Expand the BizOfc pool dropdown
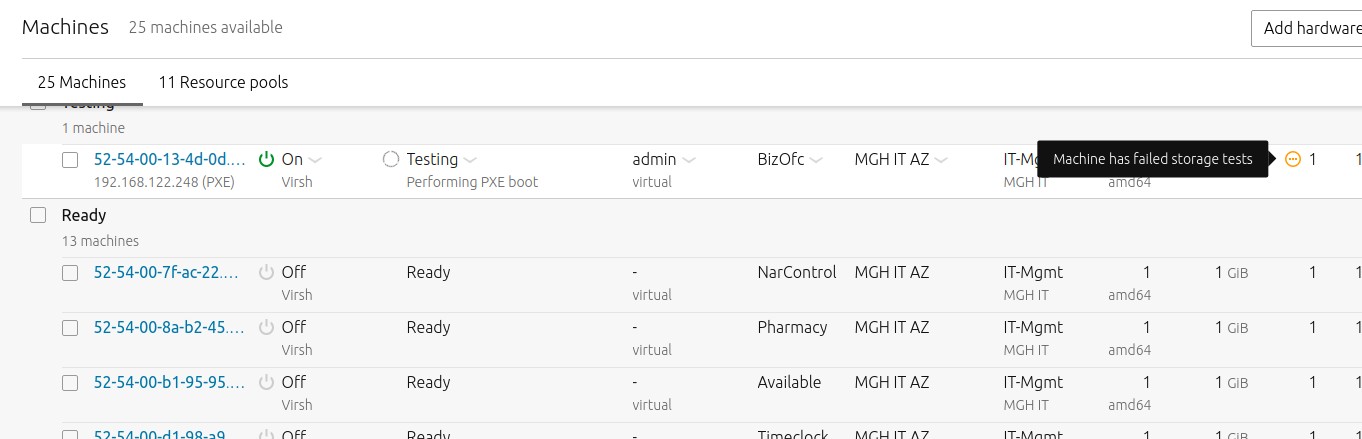The height and width of the screenshot is (439, 1362). point(817,160)
